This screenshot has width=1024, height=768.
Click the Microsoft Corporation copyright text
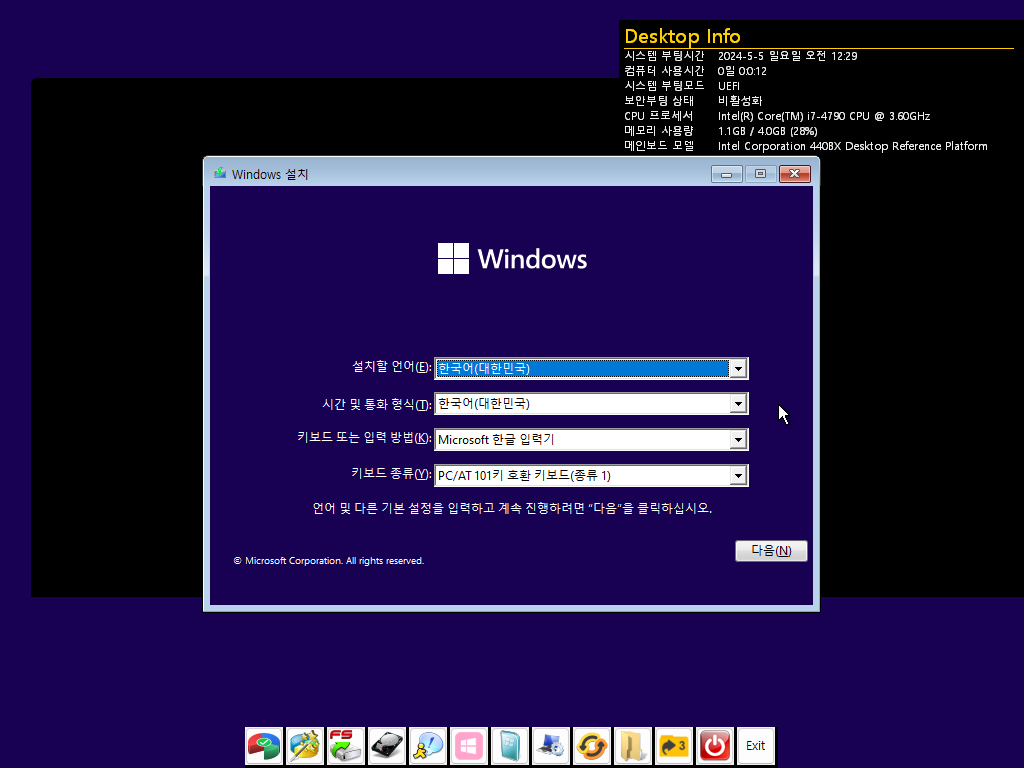point(329,560)
